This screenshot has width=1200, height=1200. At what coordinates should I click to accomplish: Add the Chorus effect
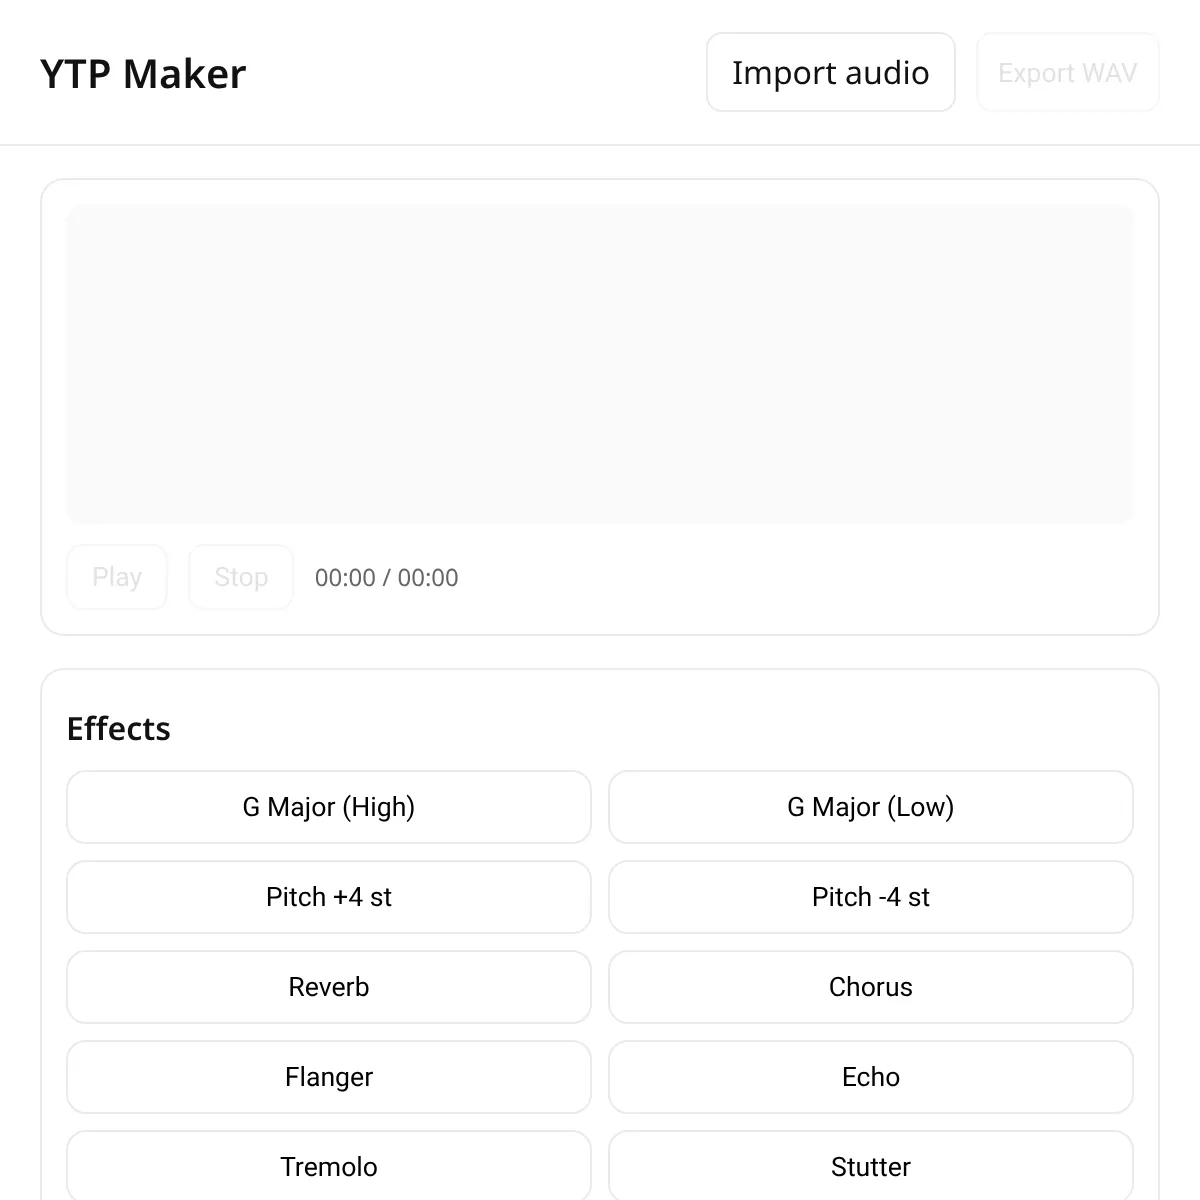[x=870, y=987]
